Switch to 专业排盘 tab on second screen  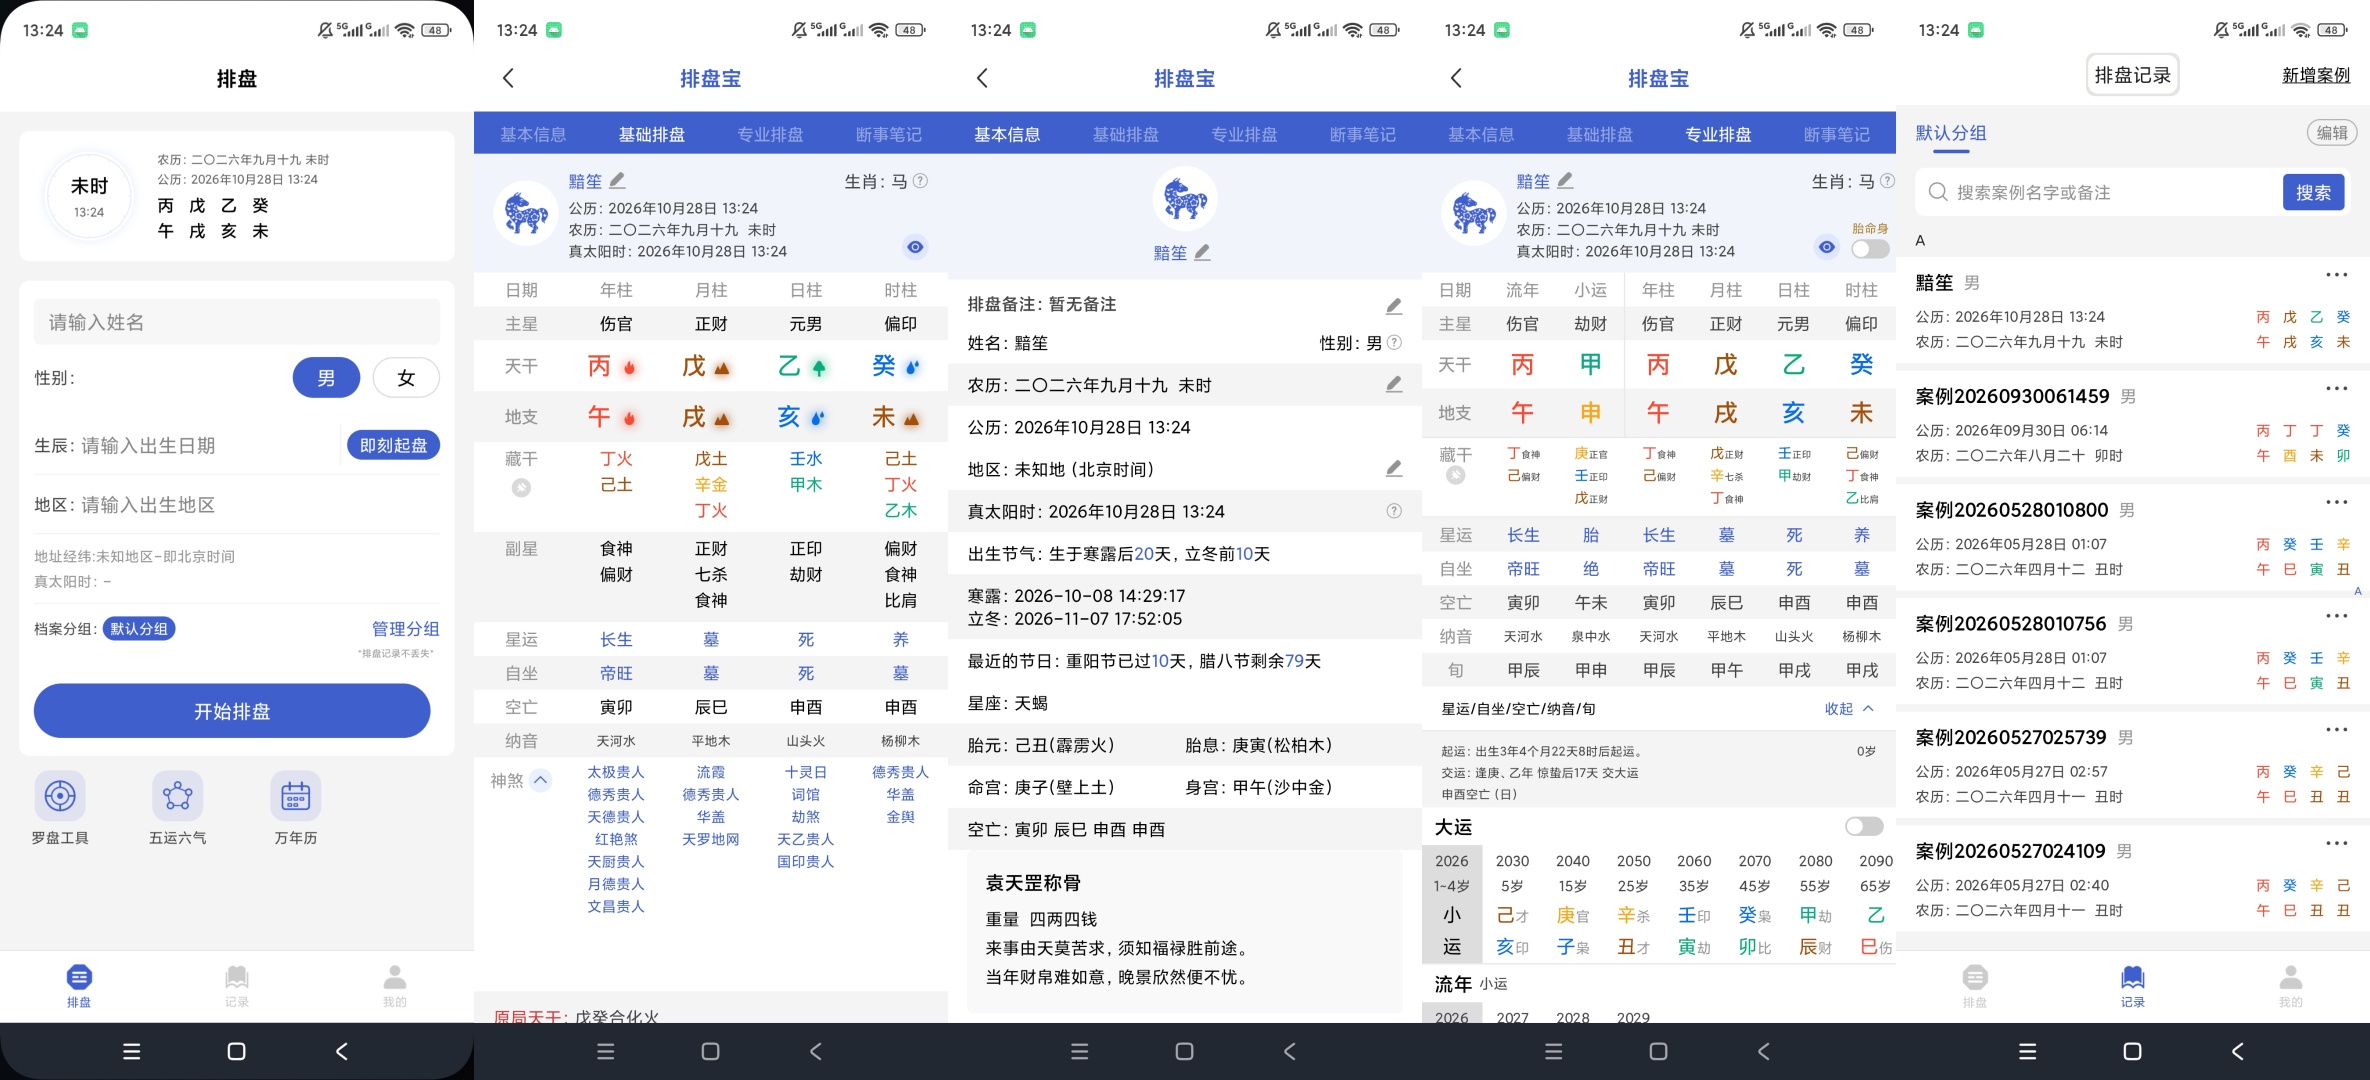point(770,134)
